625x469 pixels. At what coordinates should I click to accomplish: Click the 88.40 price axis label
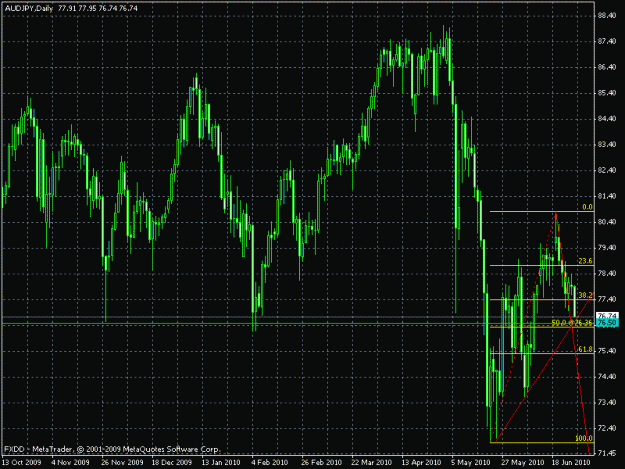tap(607, 16)
